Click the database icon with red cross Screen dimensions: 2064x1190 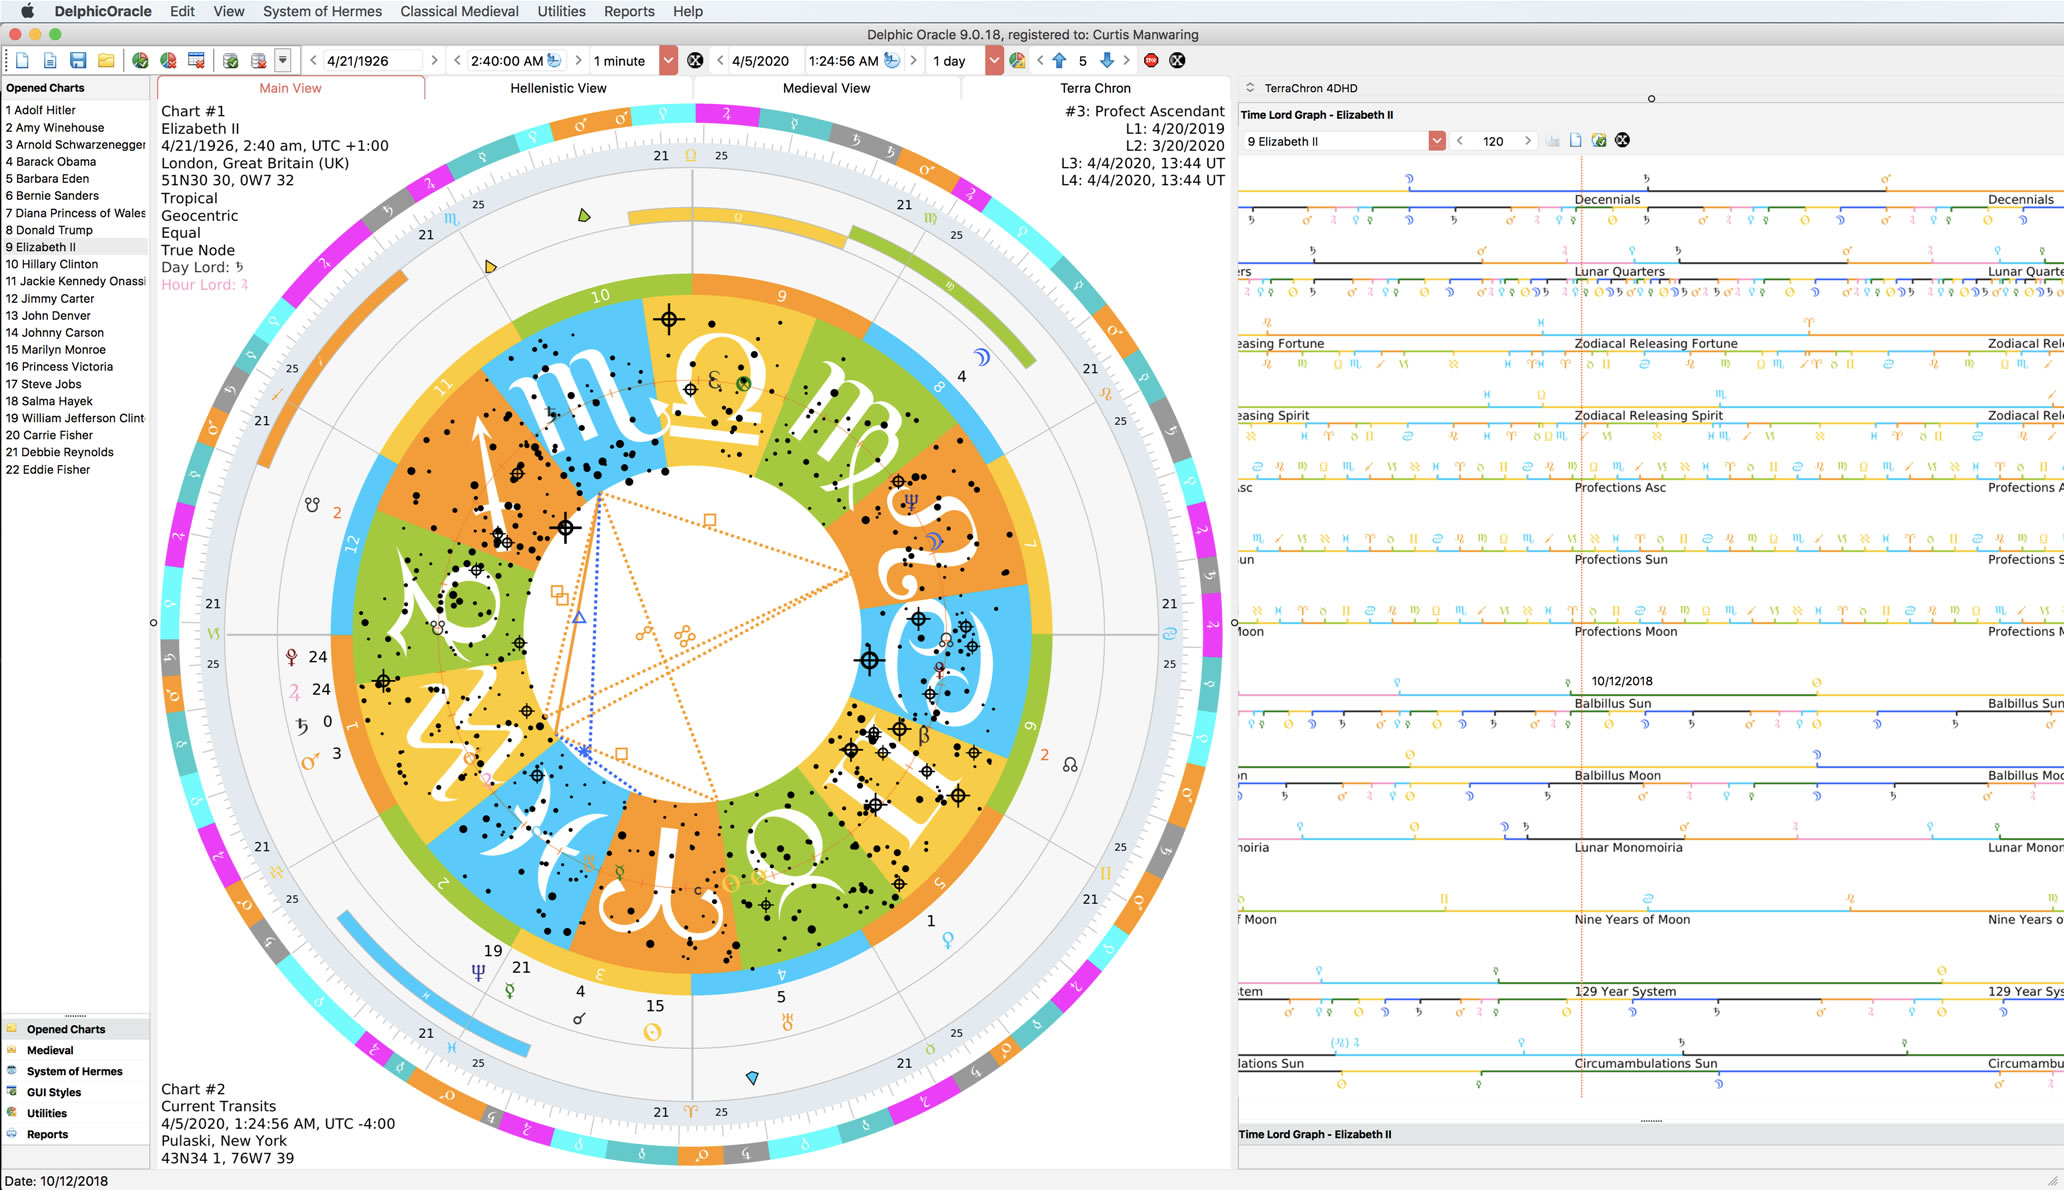pyautogui.click(x=258, y=61)
